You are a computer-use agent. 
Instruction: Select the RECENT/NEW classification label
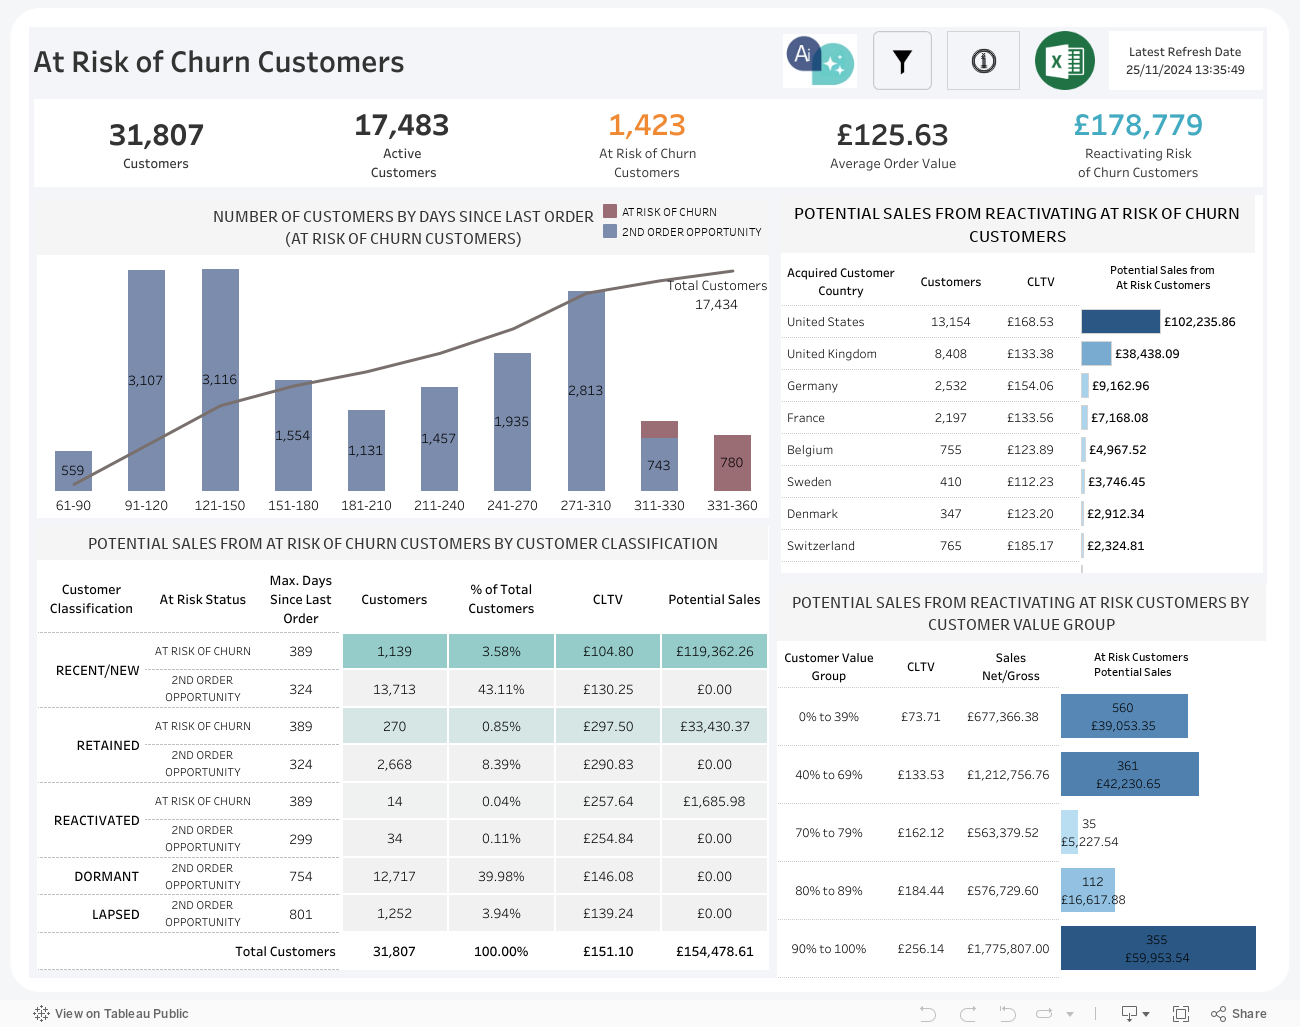point(97,670)
